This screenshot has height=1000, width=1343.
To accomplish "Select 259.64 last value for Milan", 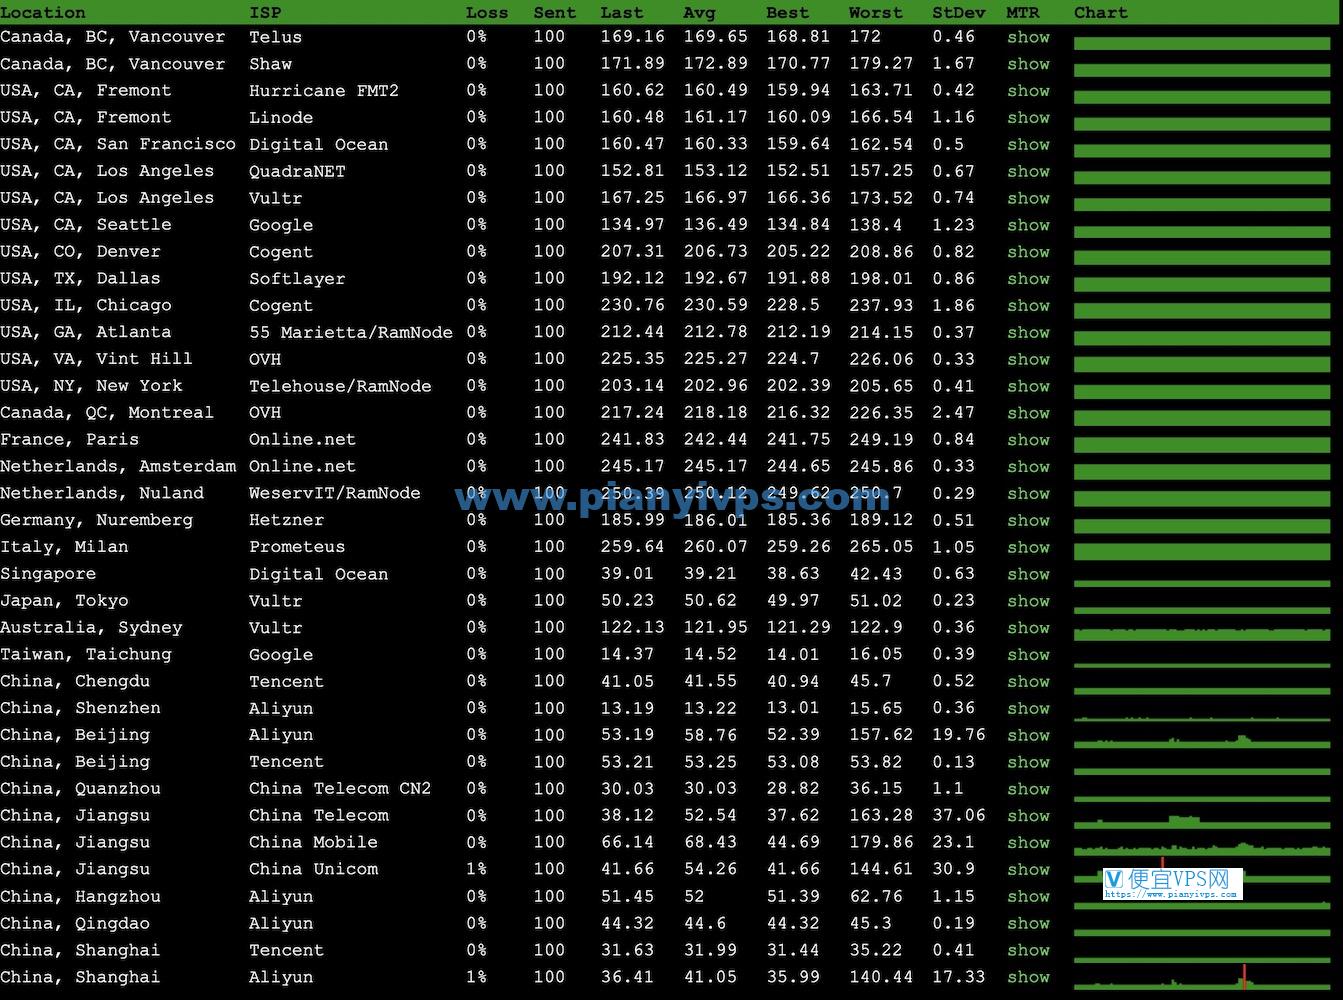I will coord(632,547).
